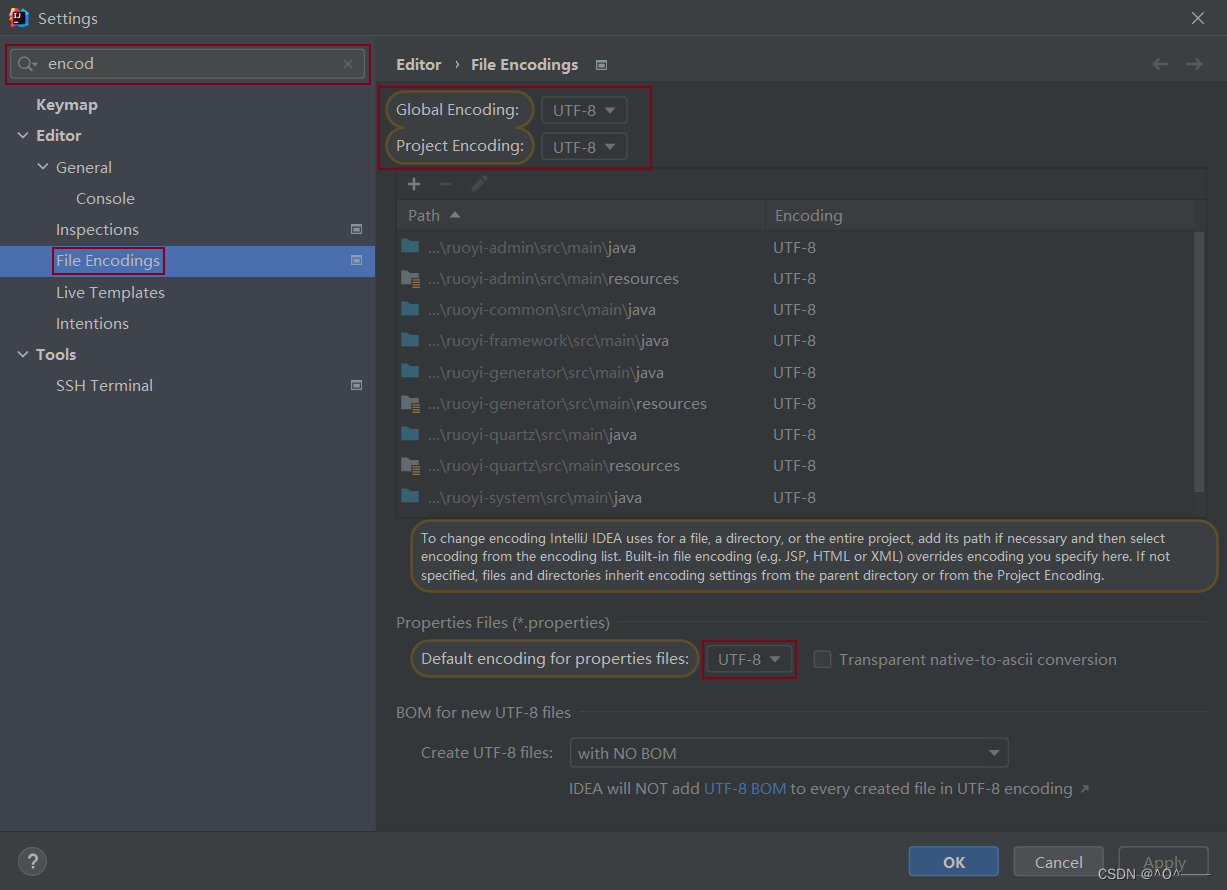Open Global Encoding dropdown
The image size is (1227, 890).
pyautogui.click(x=584, y=110)
